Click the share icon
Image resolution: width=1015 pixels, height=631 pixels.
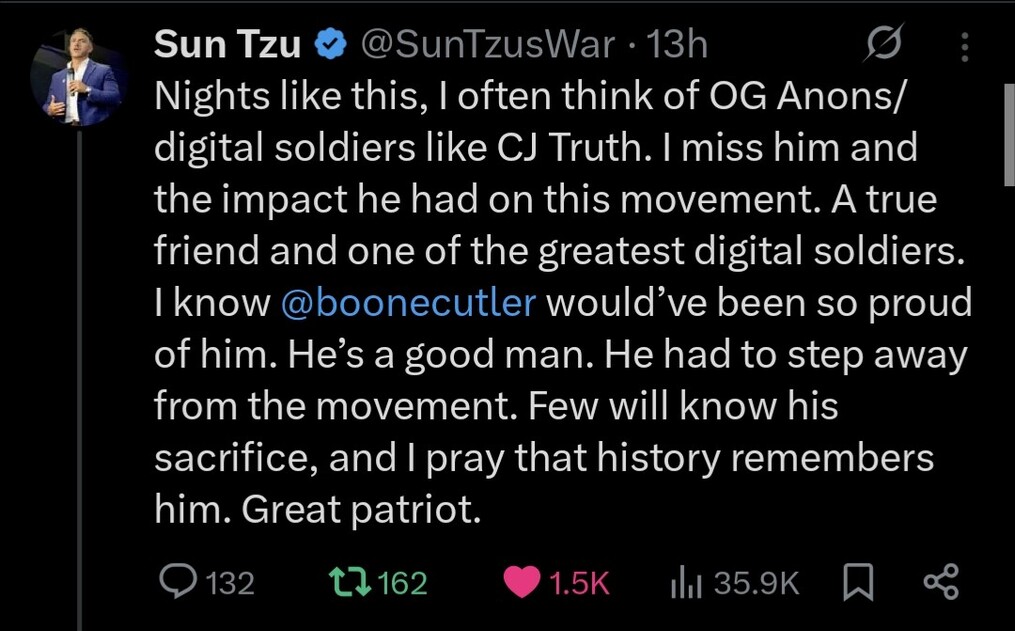coord(941,583)
